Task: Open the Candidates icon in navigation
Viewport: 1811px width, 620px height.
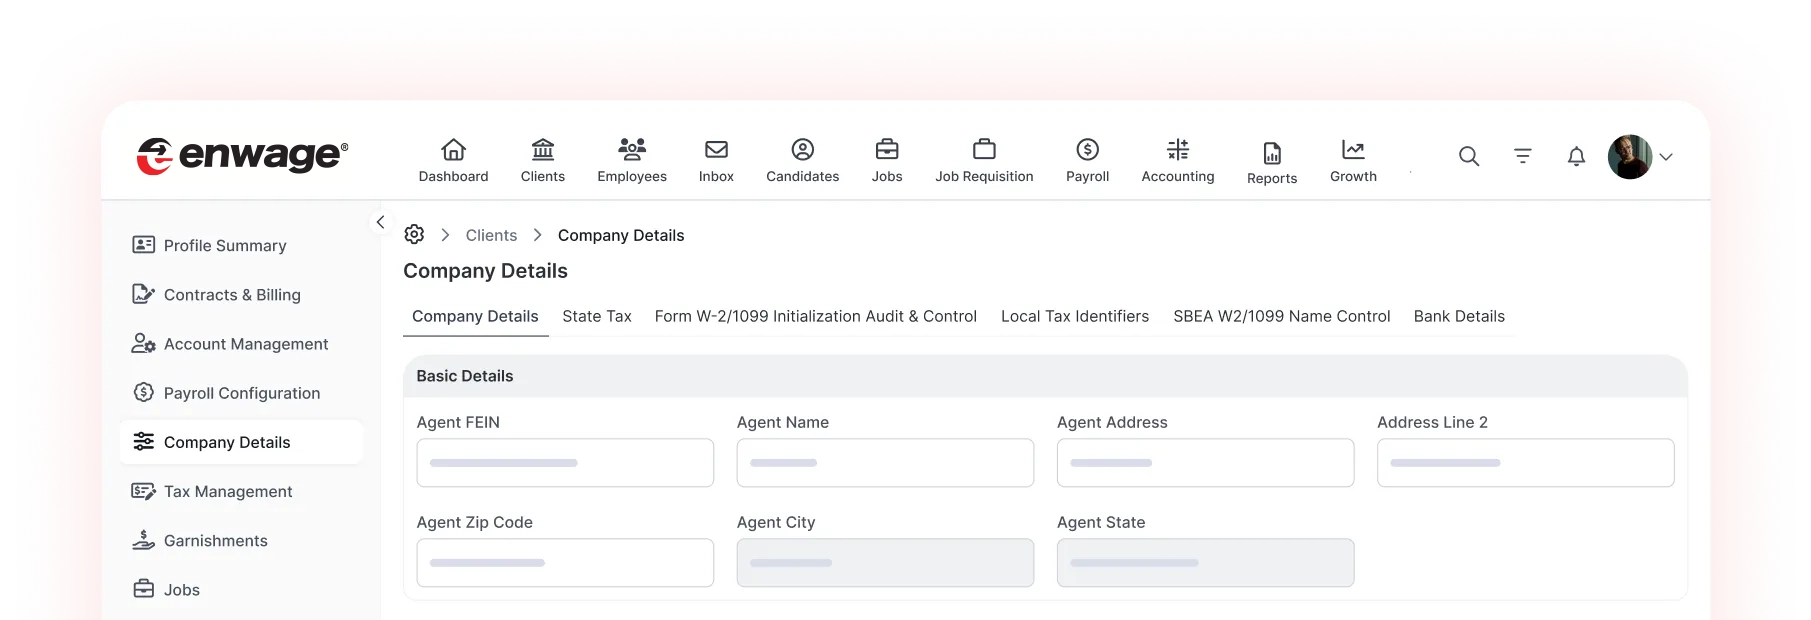Action: point(802,150)
